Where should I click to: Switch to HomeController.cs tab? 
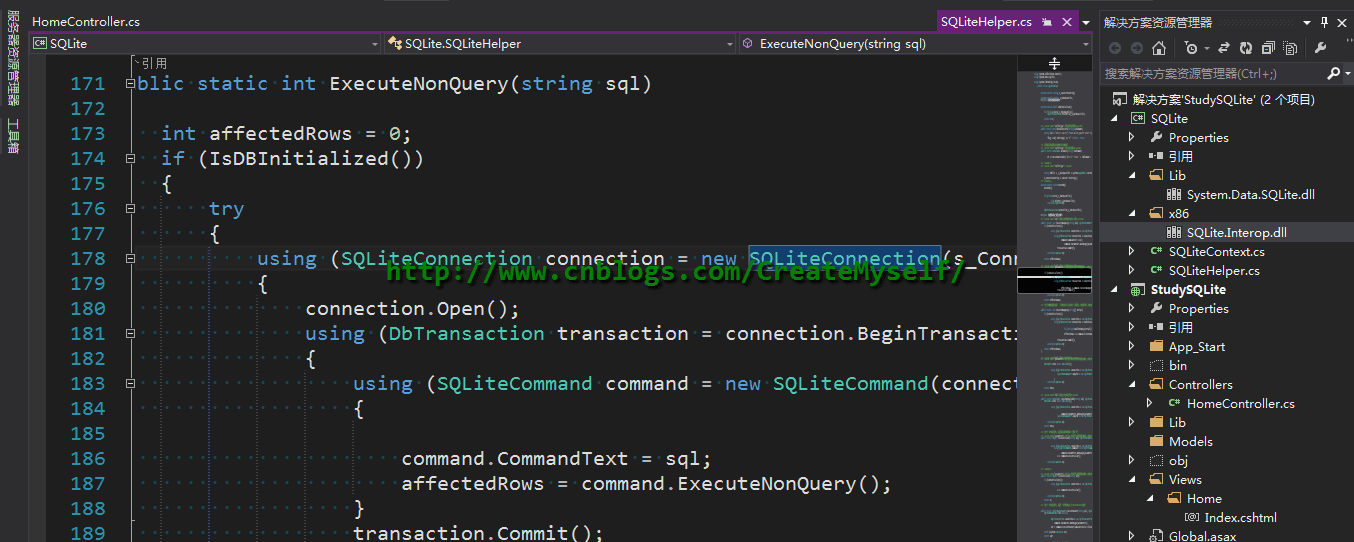click(86, 21)
